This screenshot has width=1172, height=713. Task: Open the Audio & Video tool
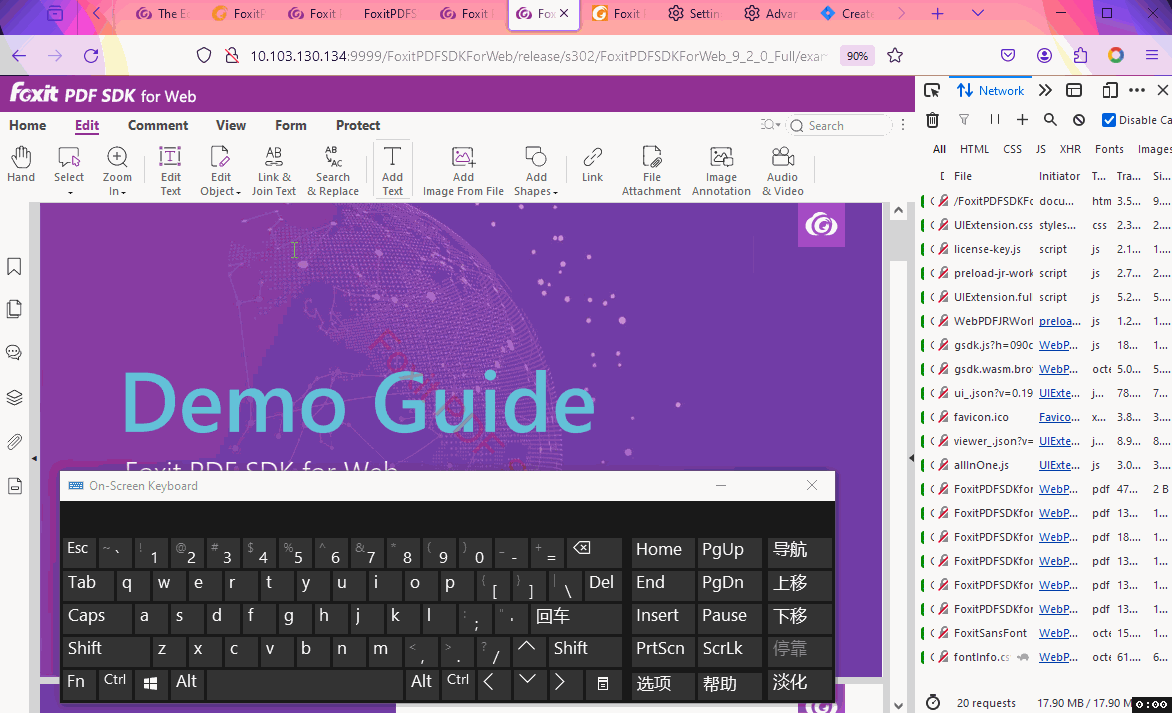click(x=783, y=170)
